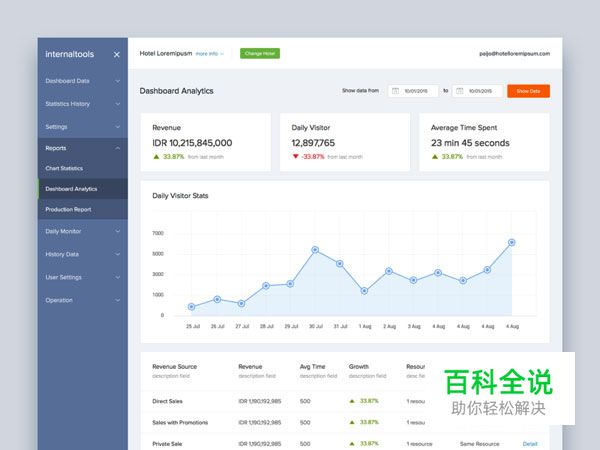Select the 31 Jul chart data point
The width and height of the screenshot is (600, 450).
tap(340, 264)
